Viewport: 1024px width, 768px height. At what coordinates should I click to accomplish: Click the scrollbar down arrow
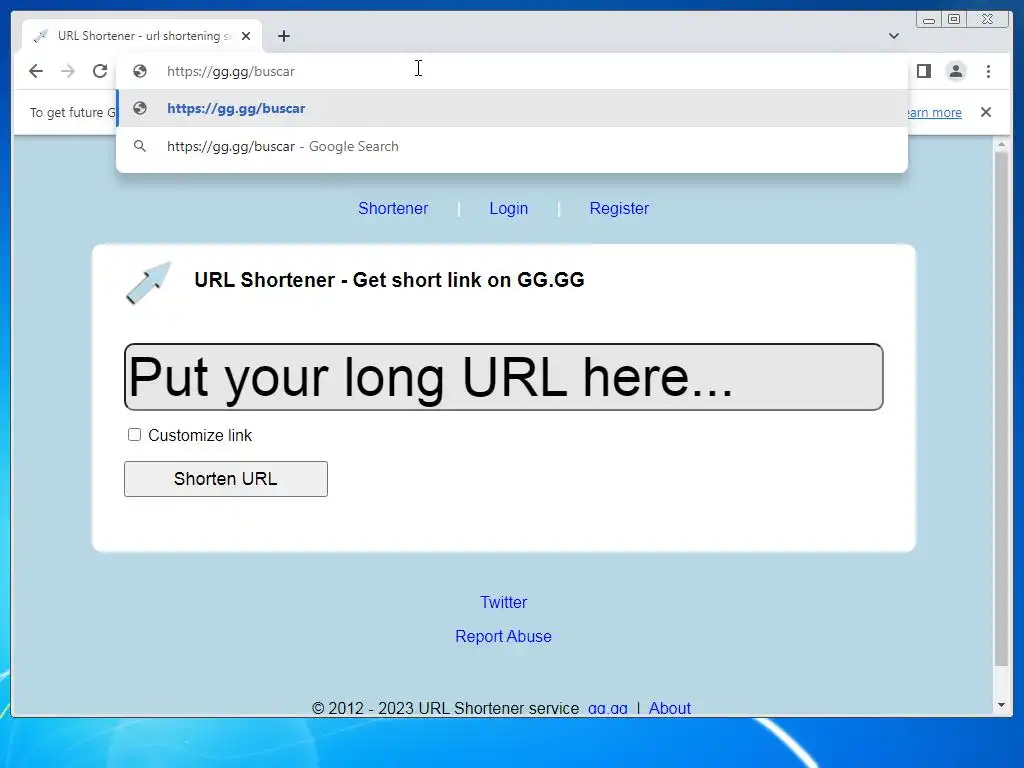tap(1001, 705)
